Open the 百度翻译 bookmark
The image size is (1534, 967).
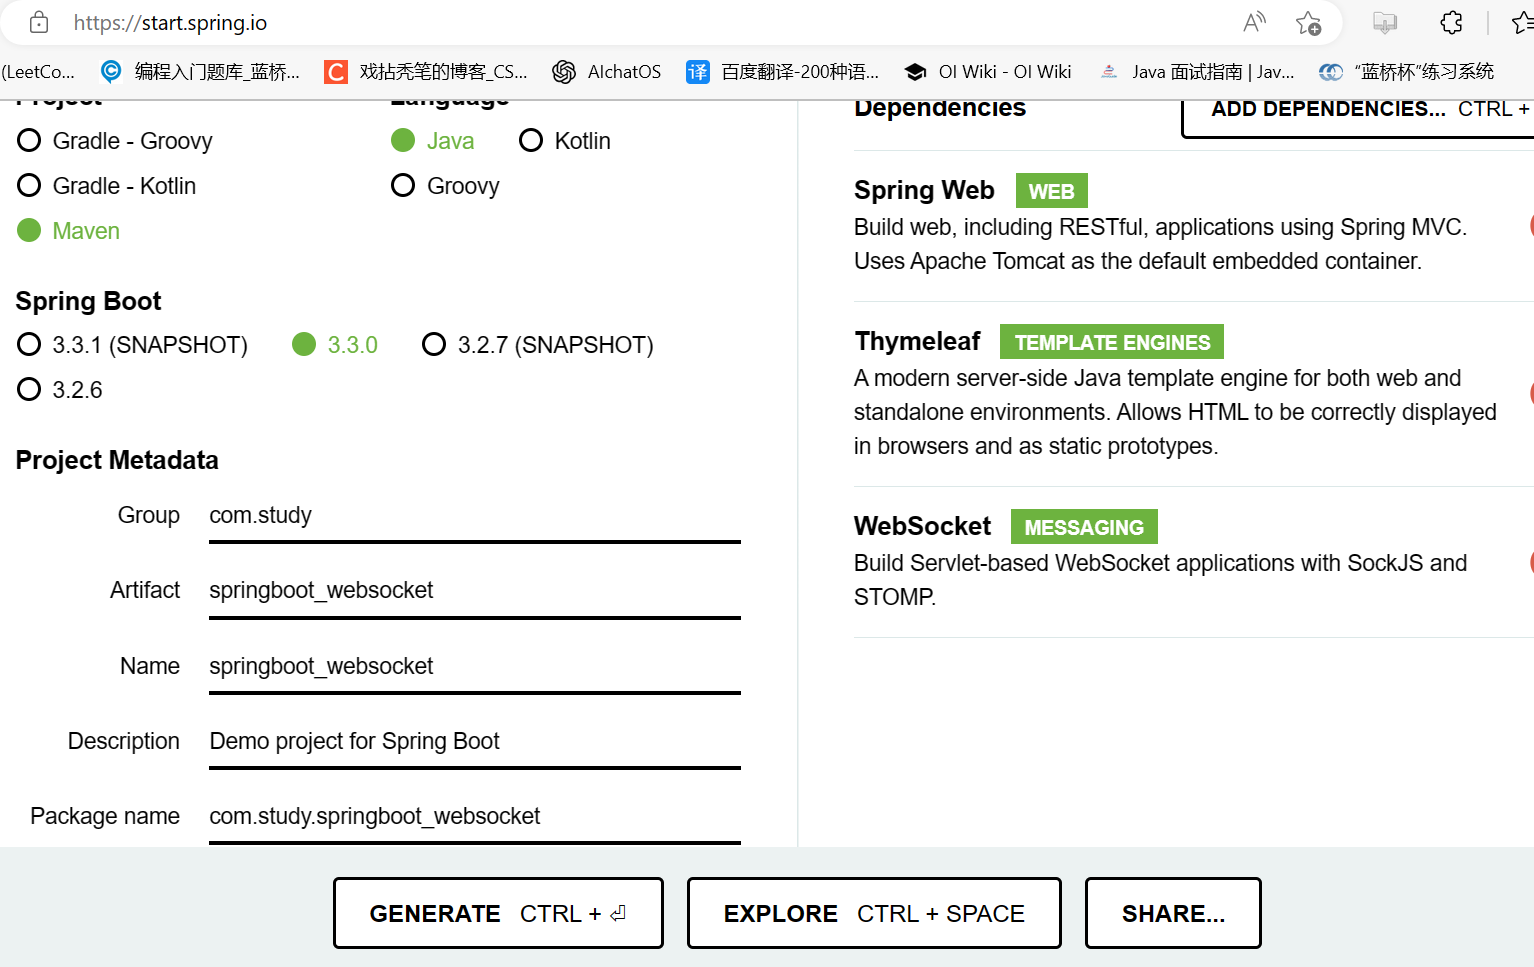(x=786, y=71)
